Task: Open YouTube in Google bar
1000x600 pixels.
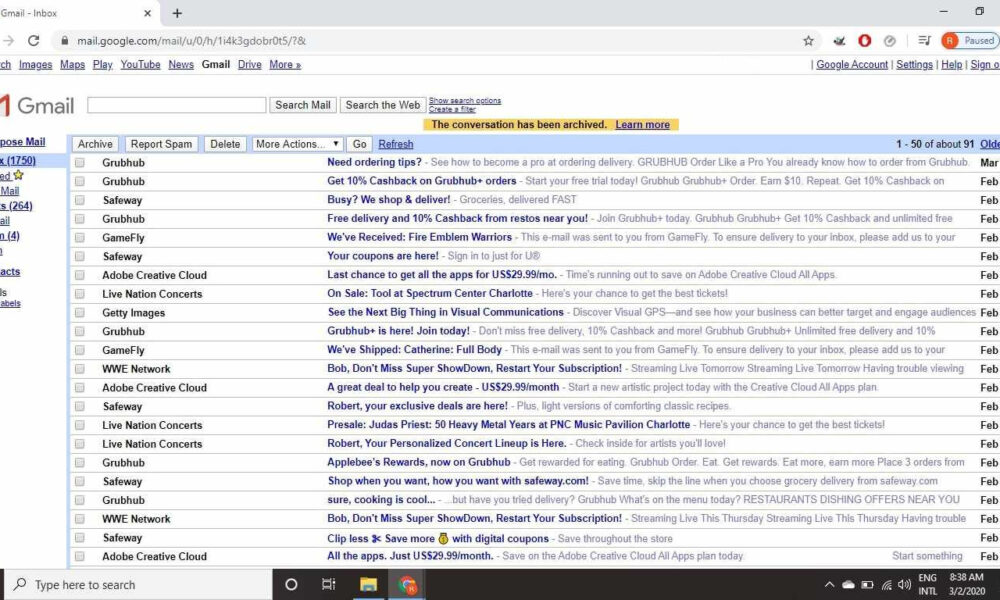Action: click(x=140, y=64)
